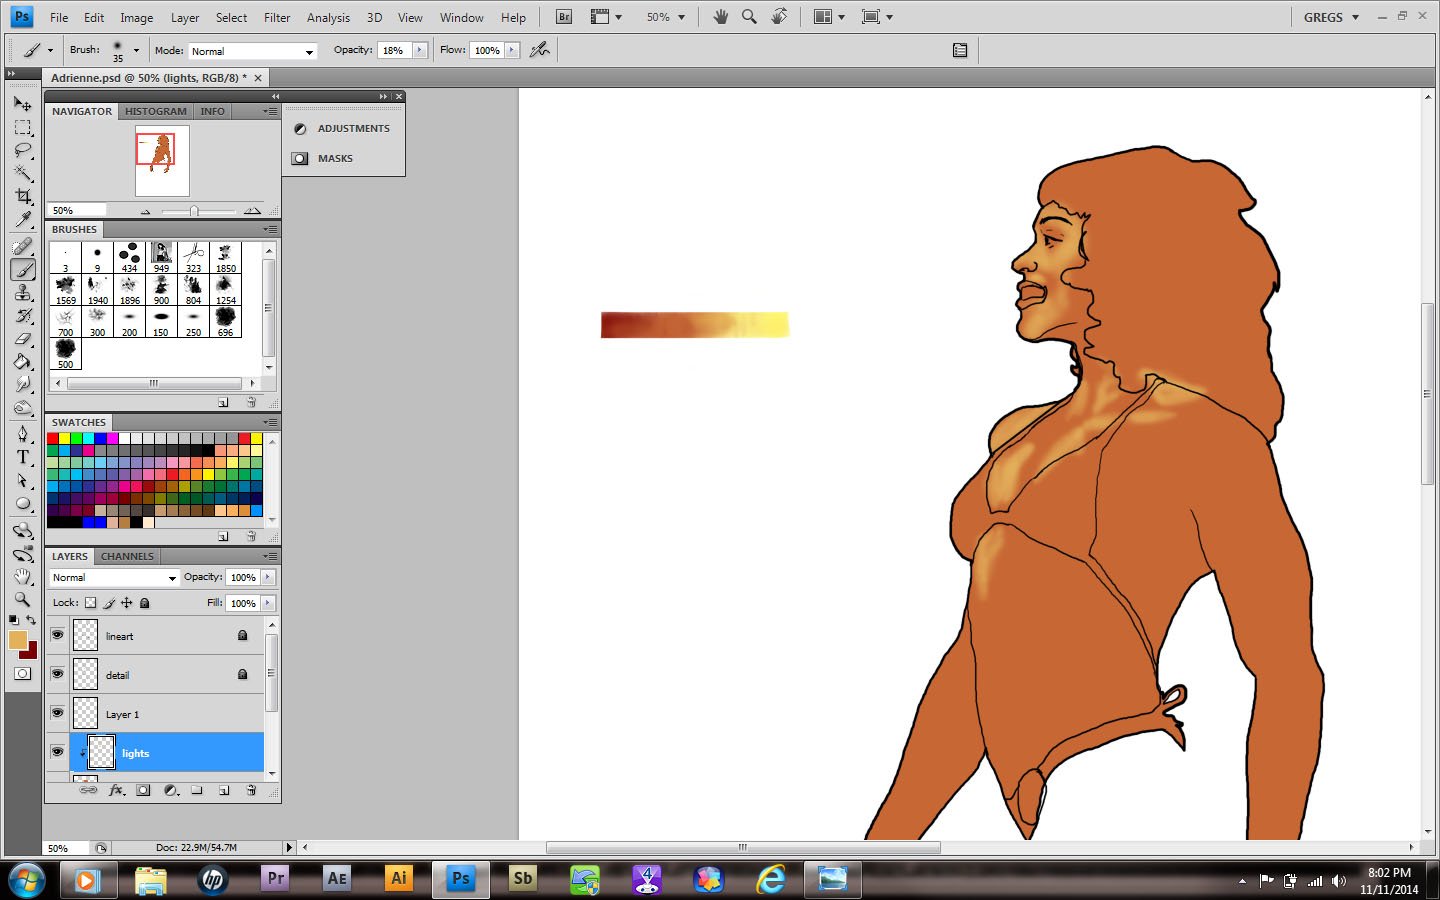The image size is (1440, 900).
Task: Select the Eyedropper tool
Action: tap(23, 220)
